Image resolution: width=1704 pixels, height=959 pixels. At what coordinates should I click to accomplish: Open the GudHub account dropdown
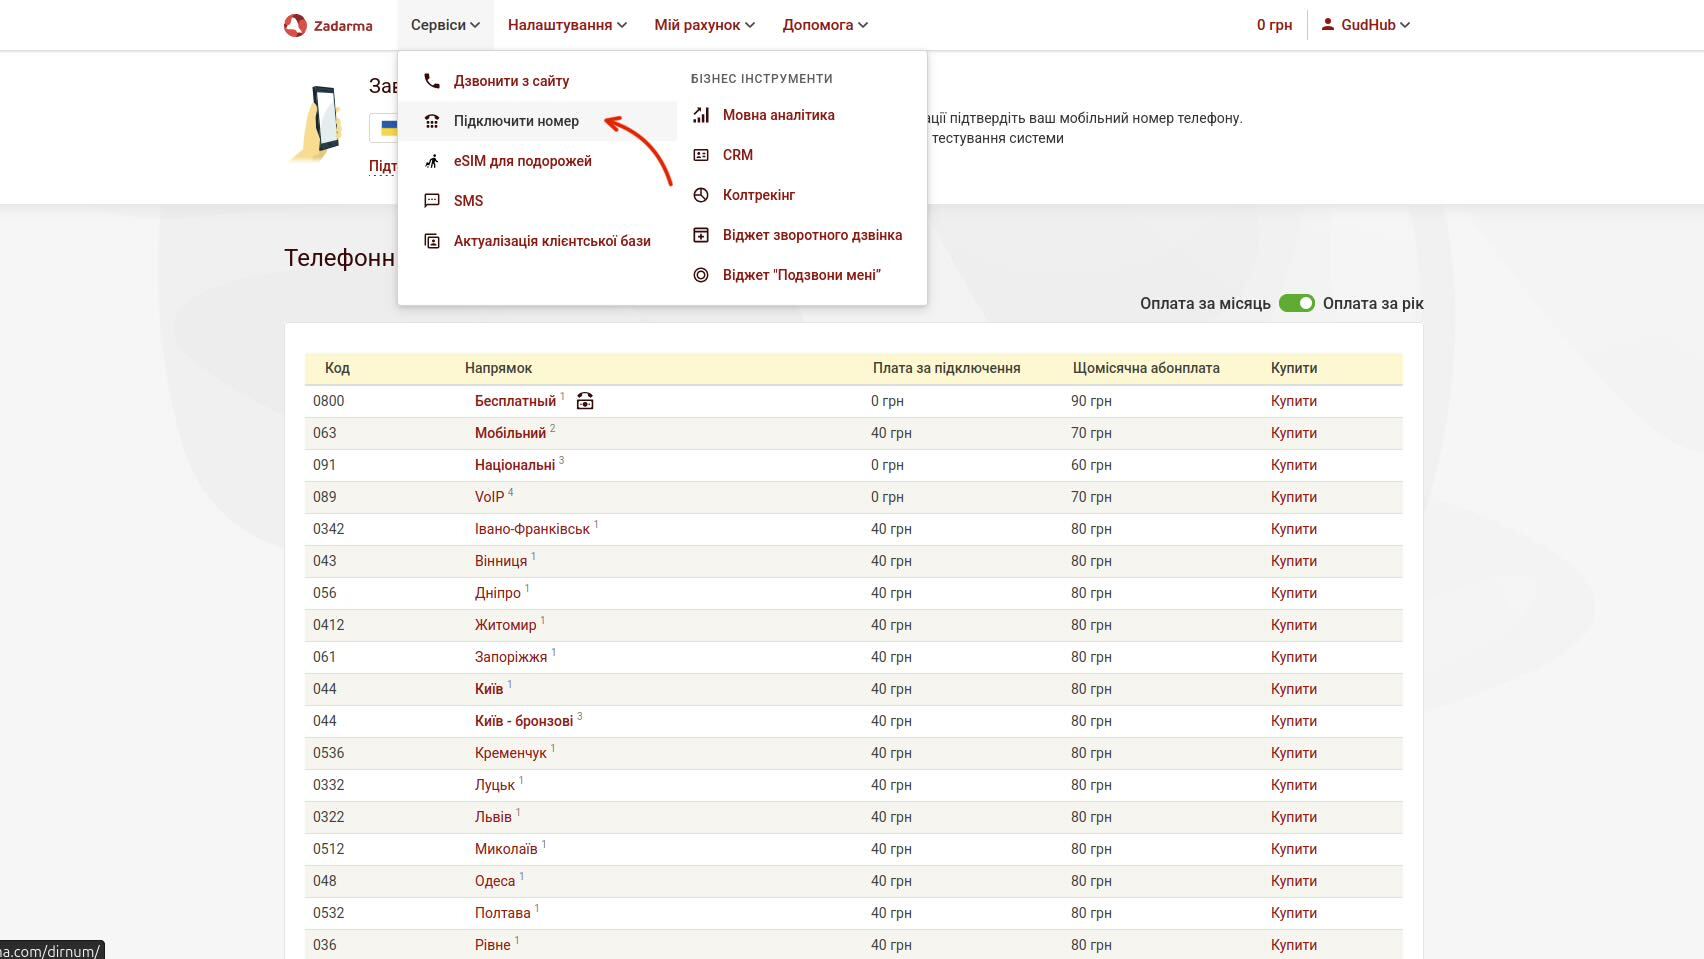(1366, 25)
